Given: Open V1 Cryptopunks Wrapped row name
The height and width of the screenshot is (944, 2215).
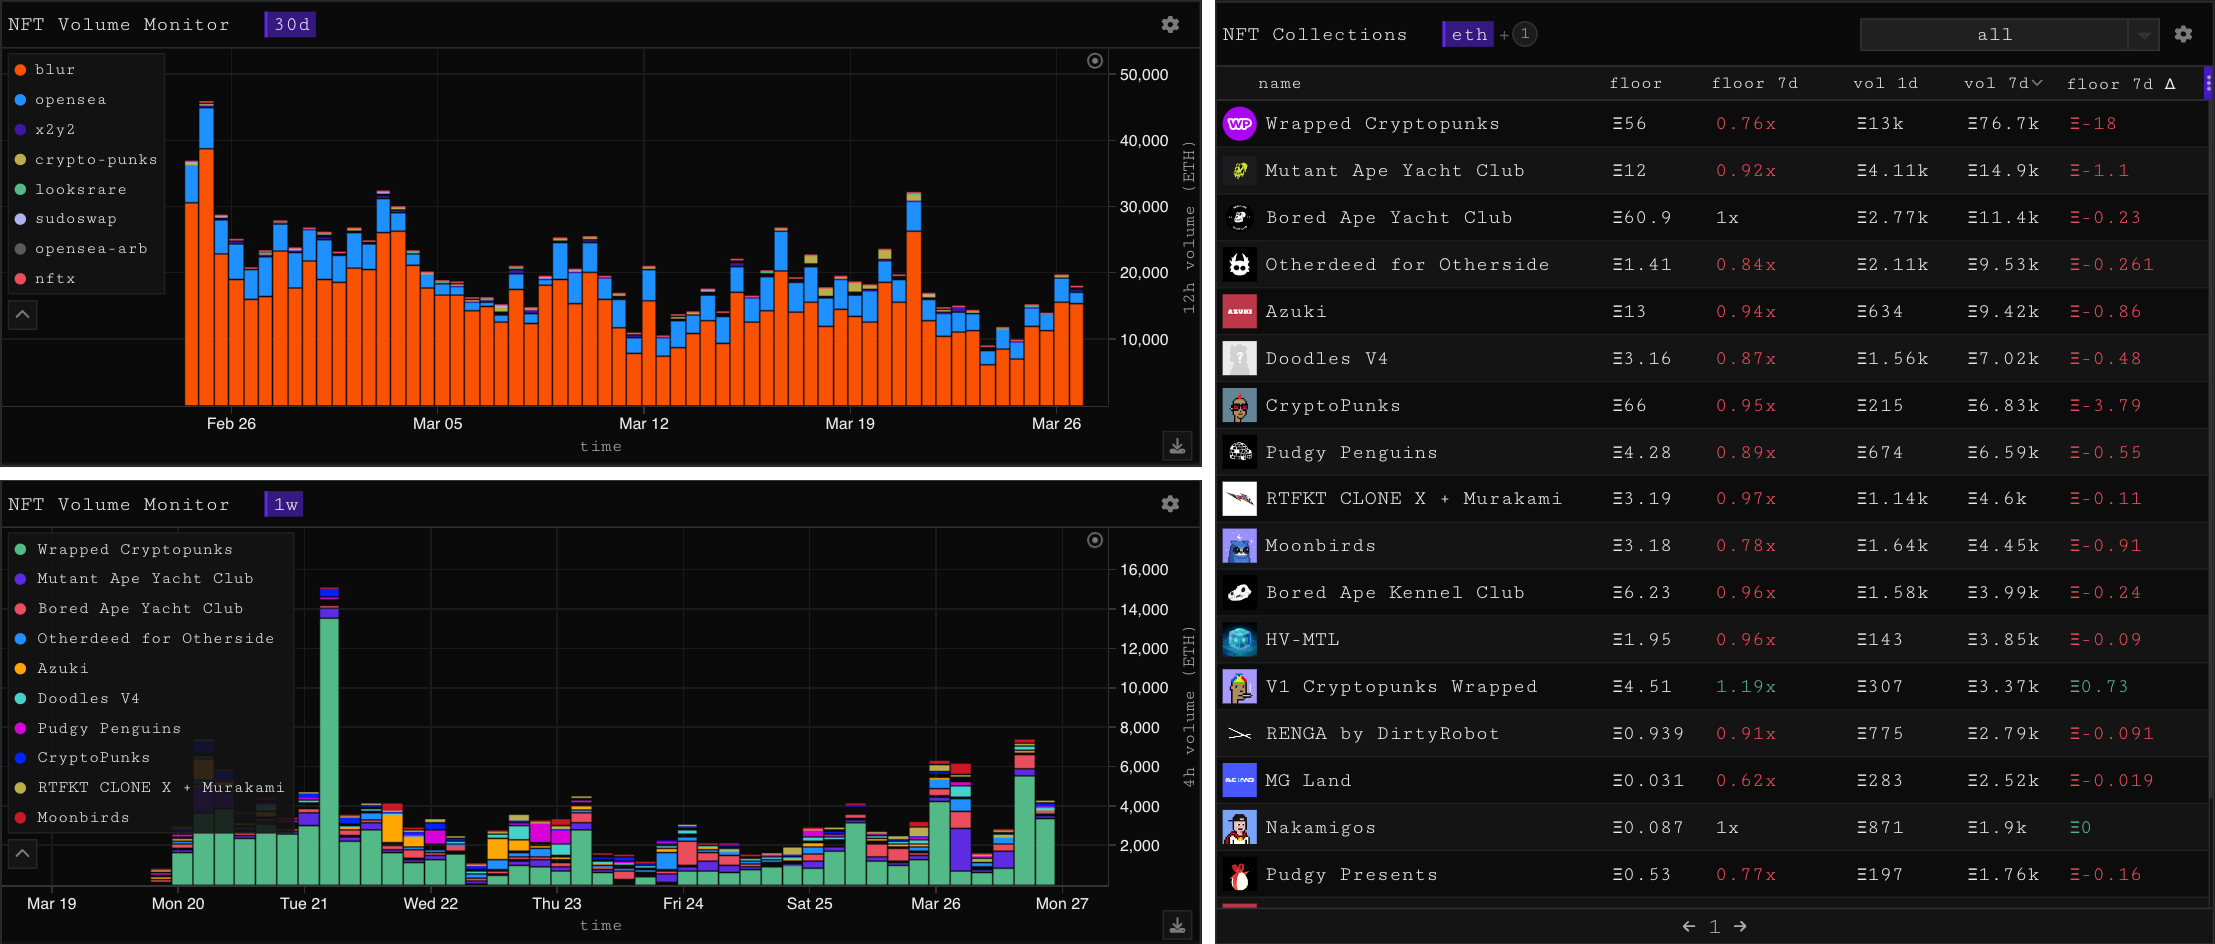Looking at the screenshot, I should click(x=1401, y=687).
